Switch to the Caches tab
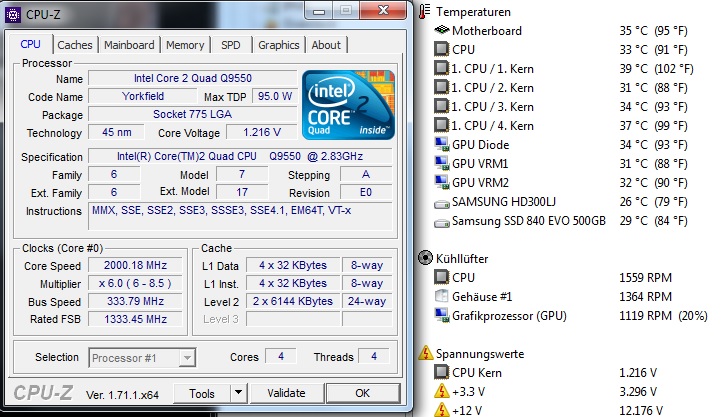 (75, 45)
